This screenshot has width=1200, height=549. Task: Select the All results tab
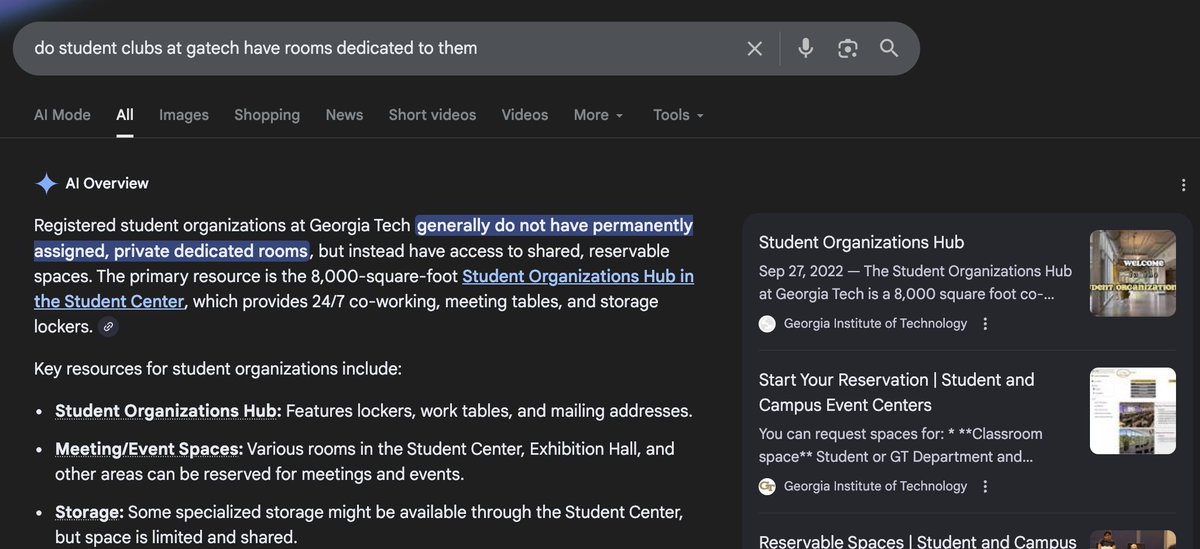125,115
